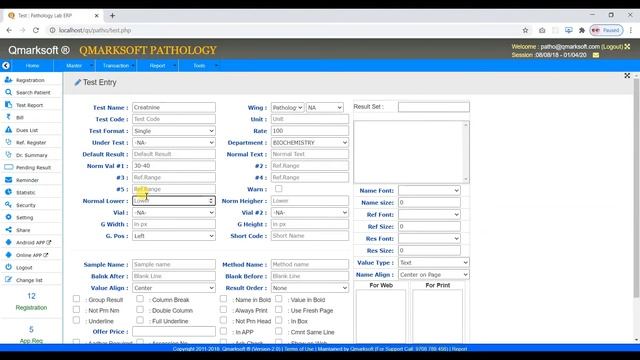Open the Result Order dropdown

click(x=310, y=288)
